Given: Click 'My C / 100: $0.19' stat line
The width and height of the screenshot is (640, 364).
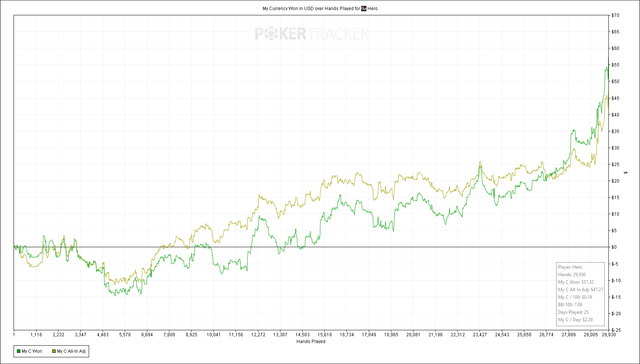Looking at the screenshot, I should 575,297.
